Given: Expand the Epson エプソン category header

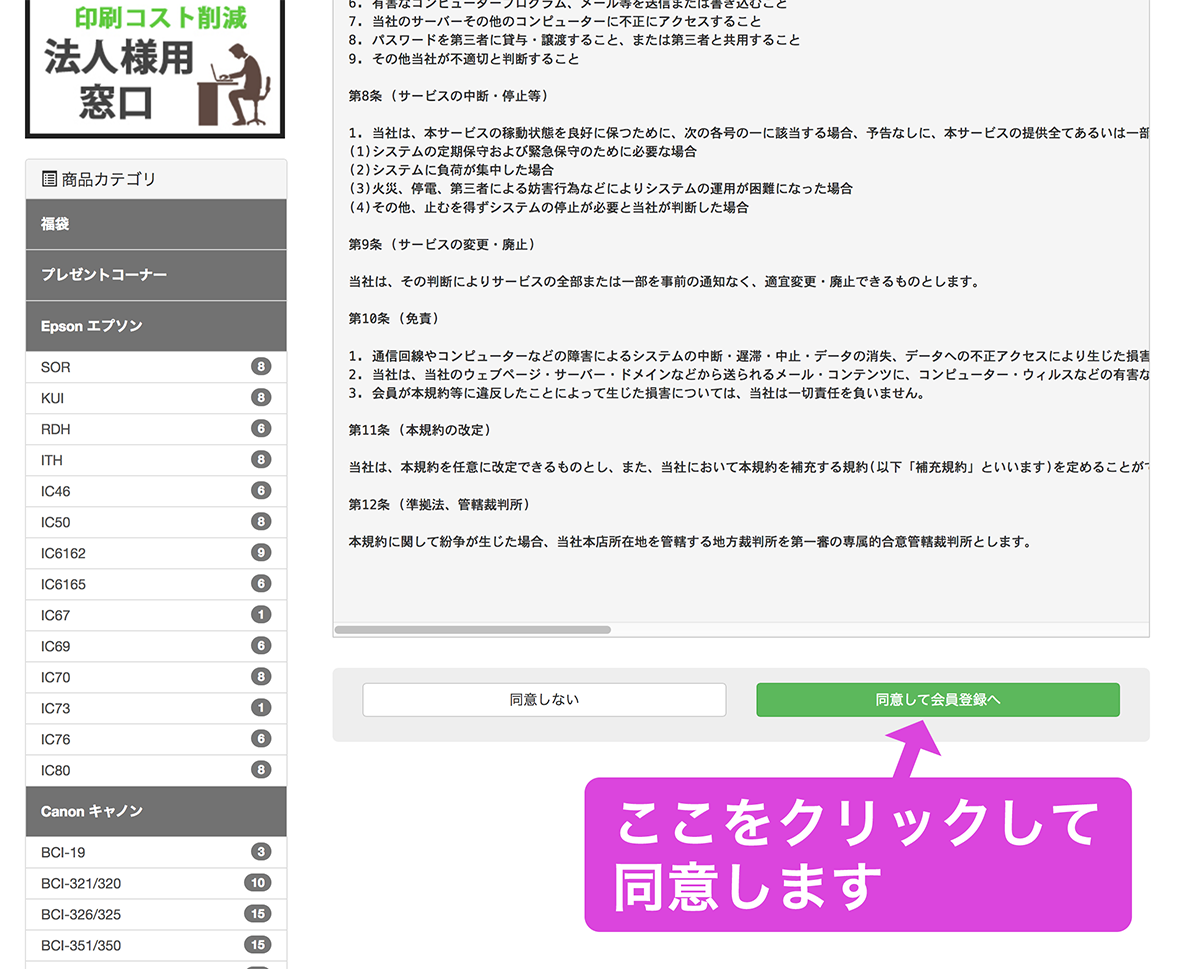Looking at the screenshot, I should tap(156, 326).
